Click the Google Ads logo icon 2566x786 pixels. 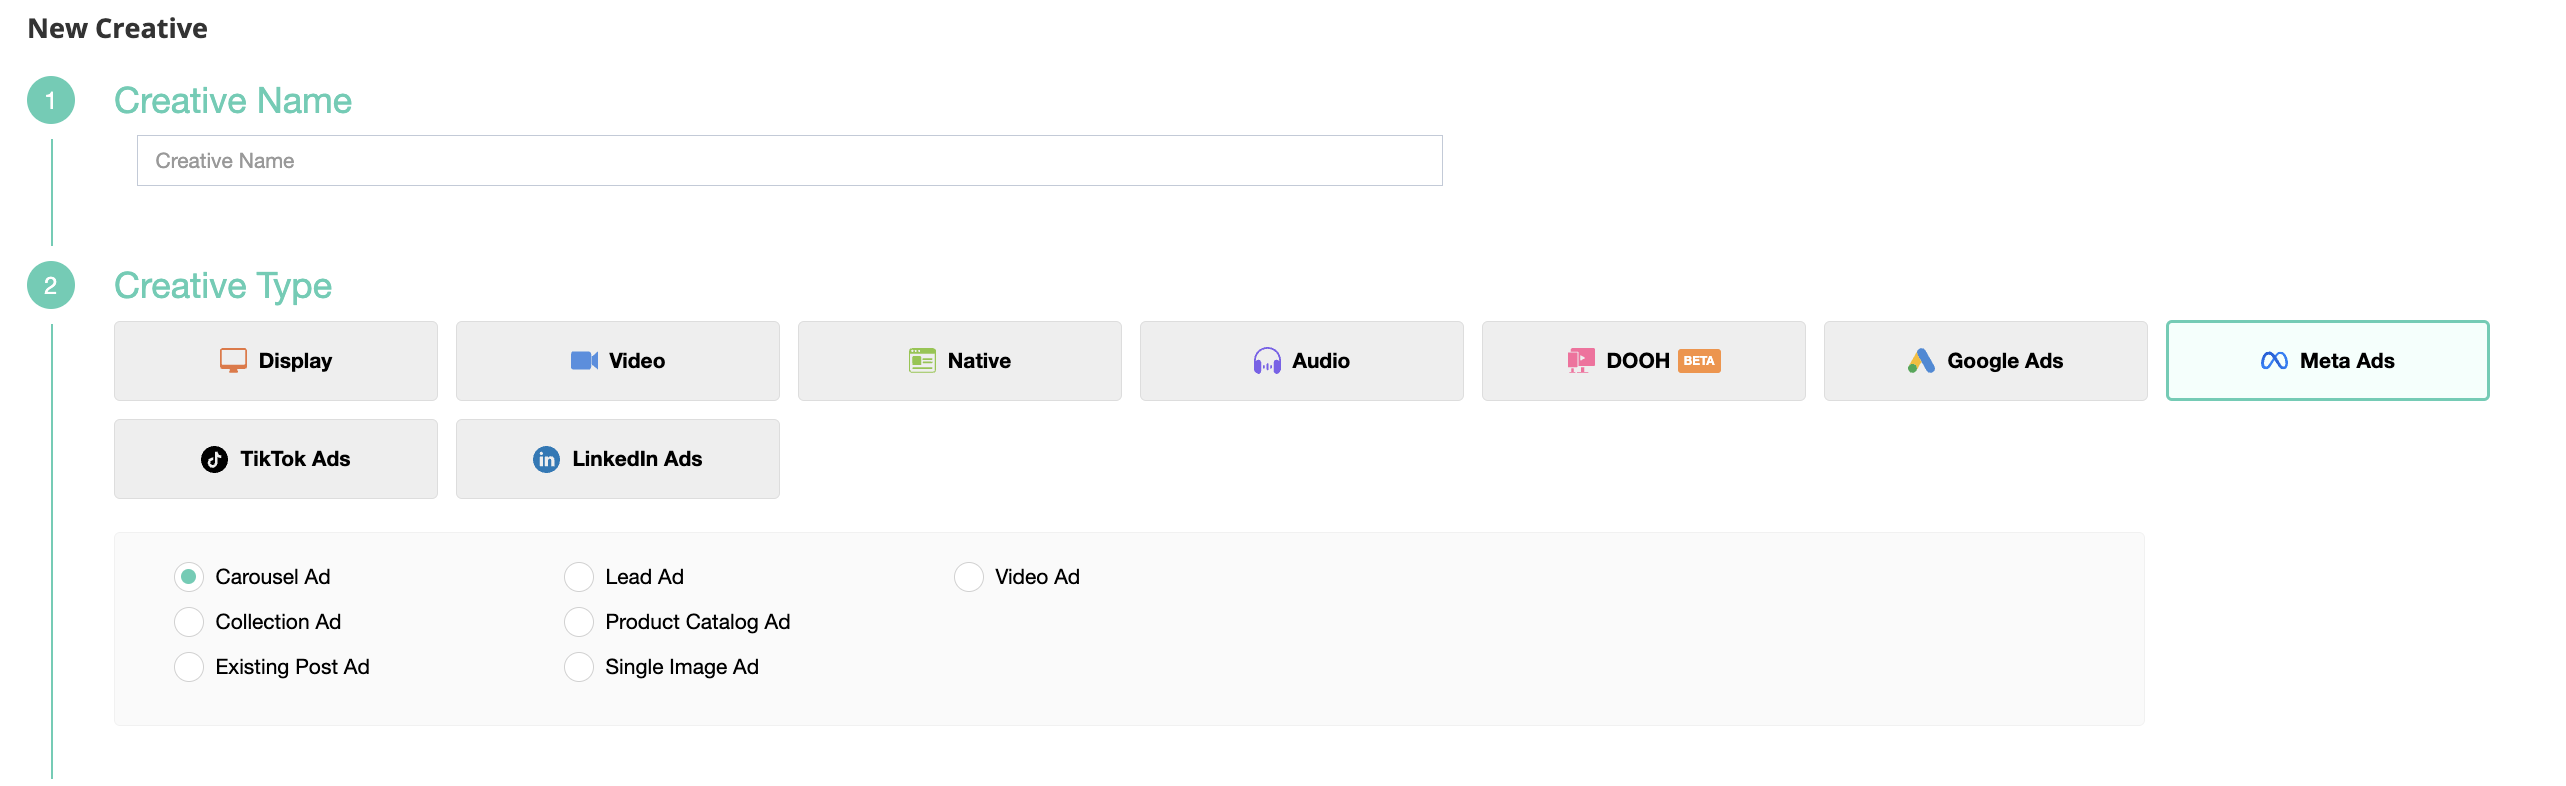[1921, 361]
